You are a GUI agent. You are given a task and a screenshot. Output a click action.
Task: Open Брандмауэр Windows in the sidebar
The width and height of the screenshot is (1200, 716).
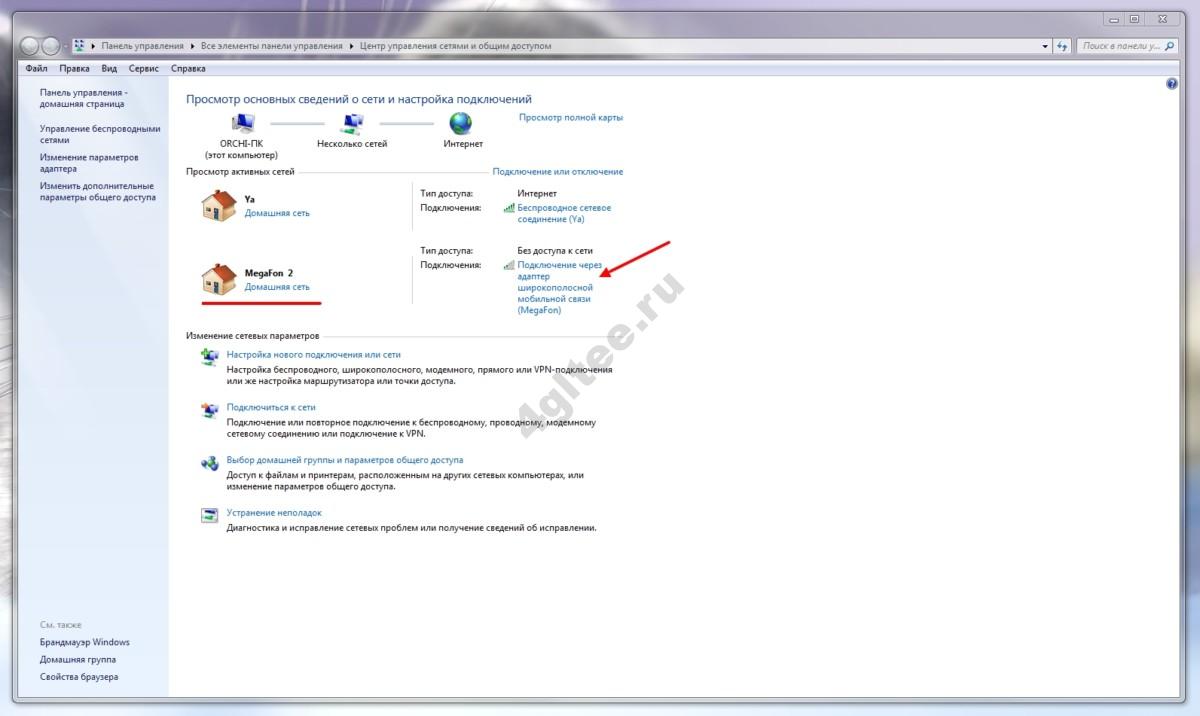[85, 642]
